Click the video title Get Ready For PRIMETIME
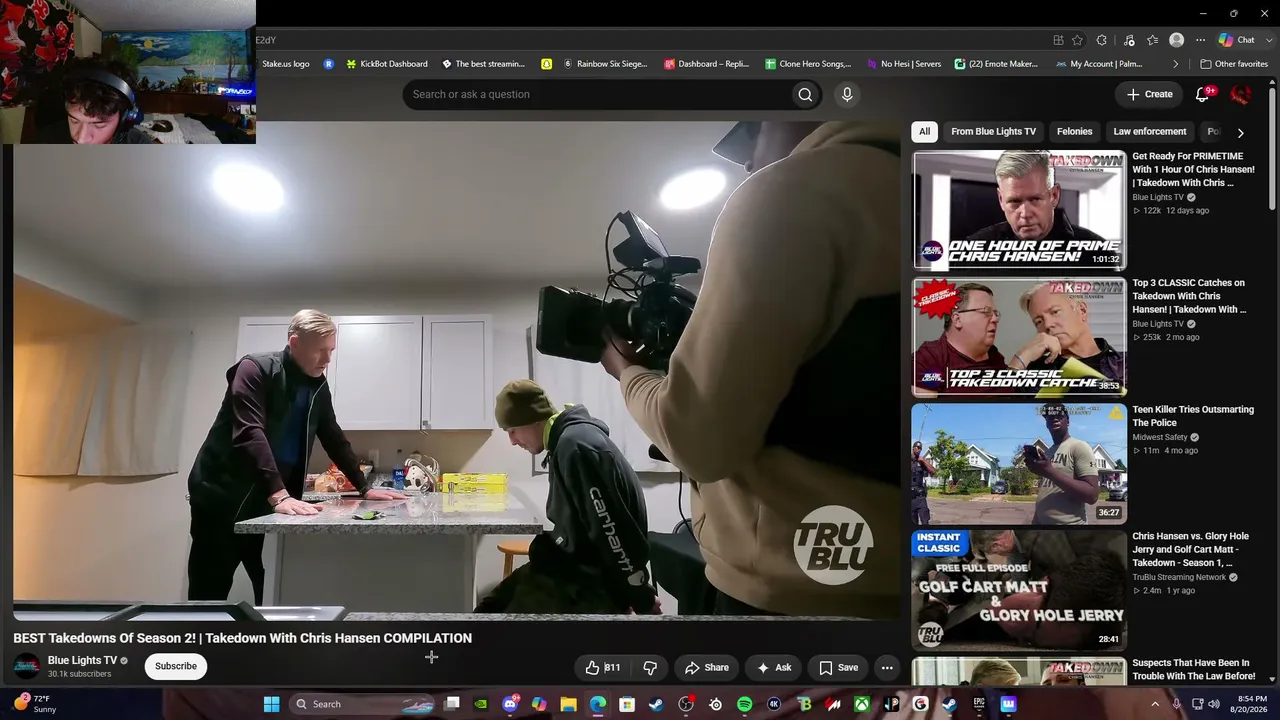The width and height of the screenshot is (1280, 720). click(x=1193, y=170)
